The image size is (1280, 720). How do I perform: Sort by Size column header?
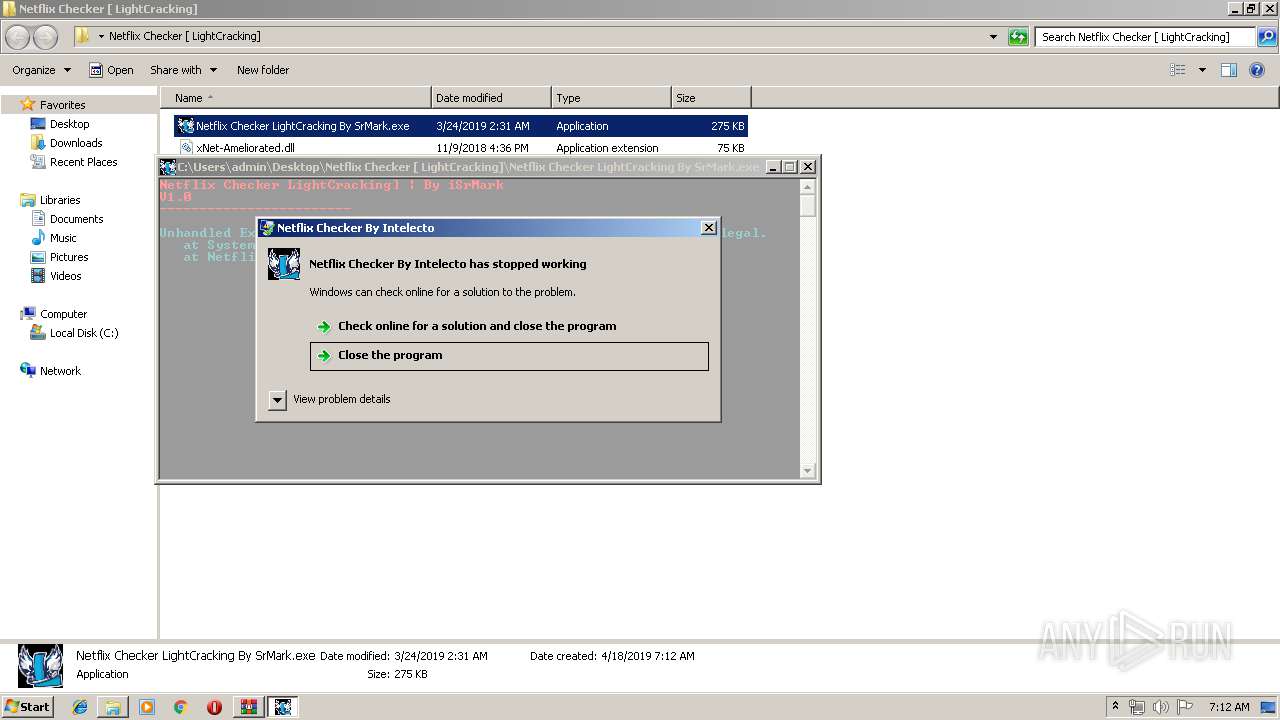point(711,98)
